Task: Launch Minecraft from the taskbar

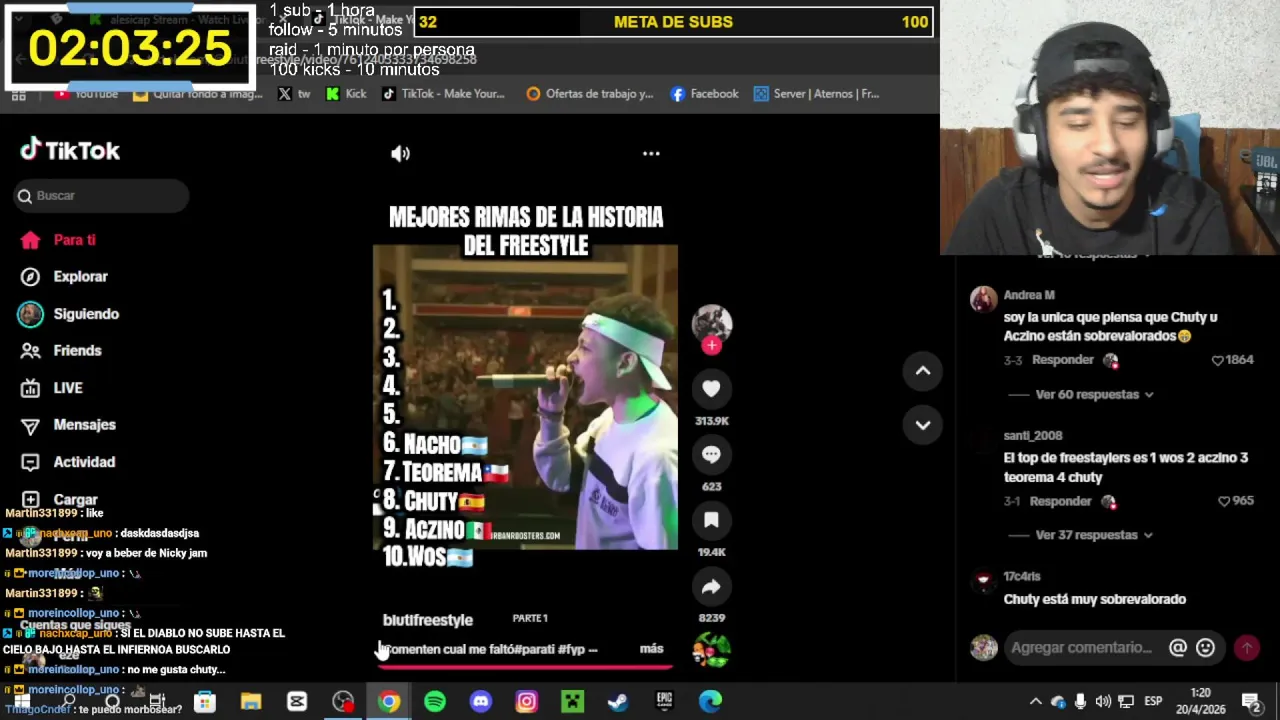Action: tap(572, 702)
